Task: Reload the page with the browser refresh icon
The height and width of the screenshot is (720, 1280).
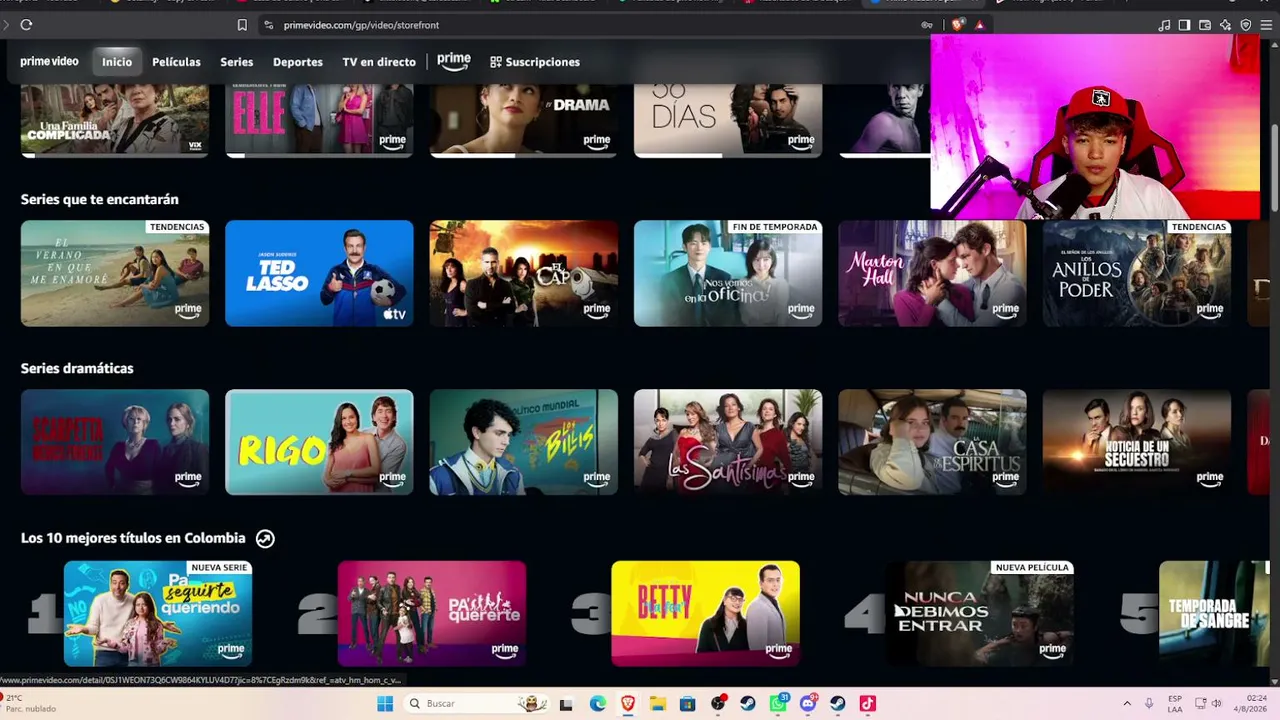Action: pyautogui.click(x=26, y=25)
